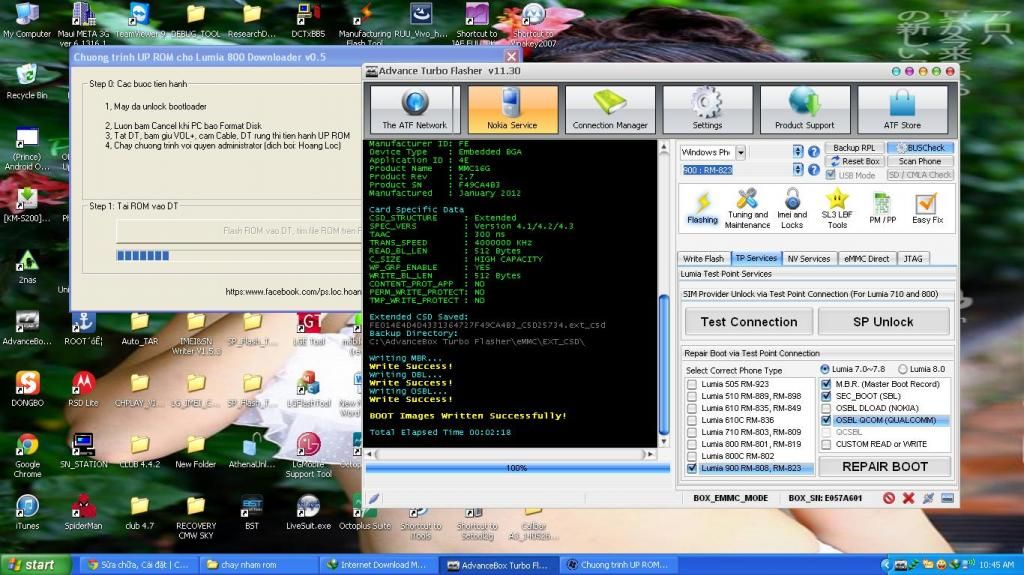Click the red X icon in status bar

pyautogui.click(x=908, y=498)
